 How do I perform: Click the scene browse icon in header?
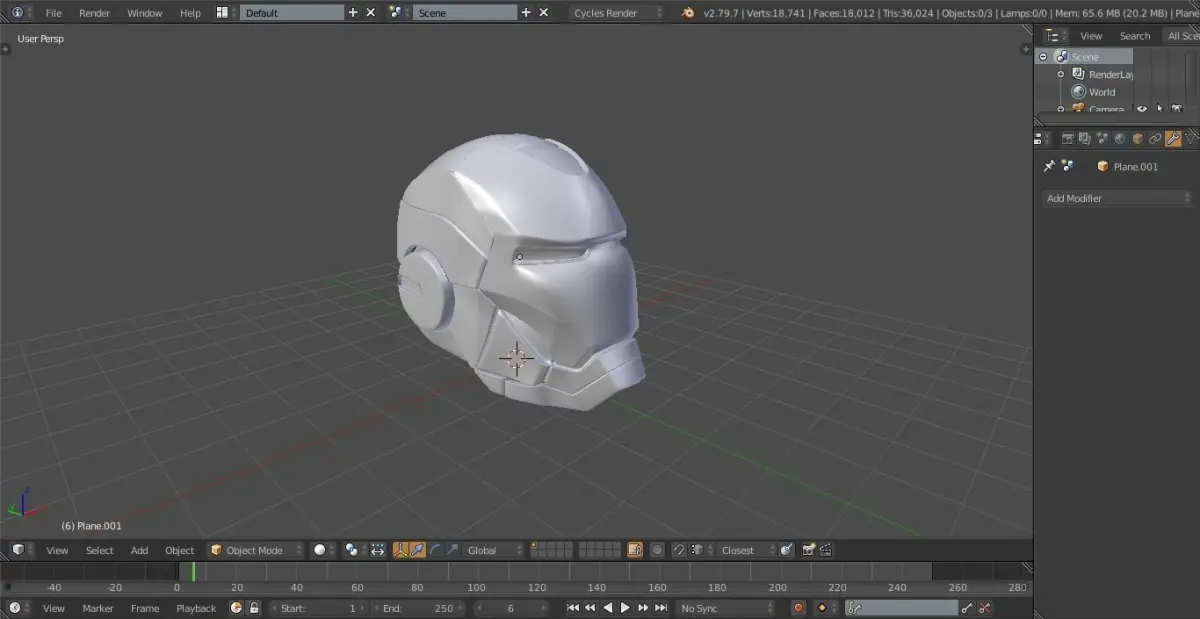(399, 13)
